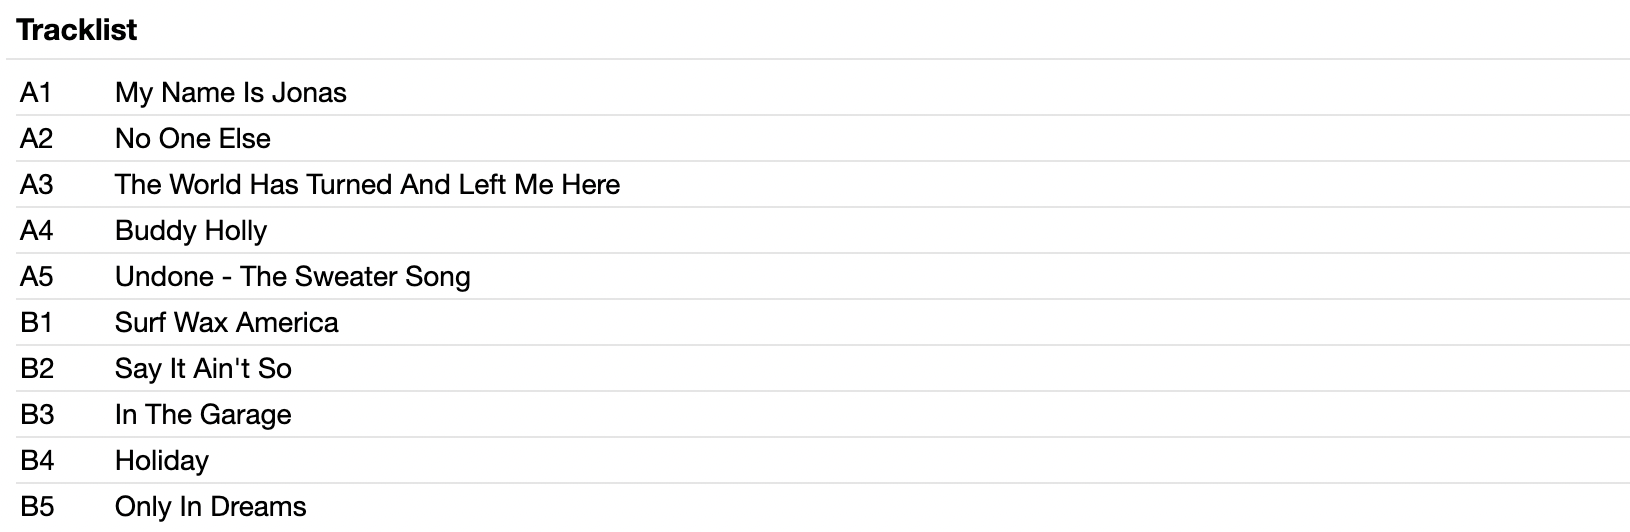This screenshot has height=532, width=1630.
Task: Click position label A5
Action: point(36,277)
